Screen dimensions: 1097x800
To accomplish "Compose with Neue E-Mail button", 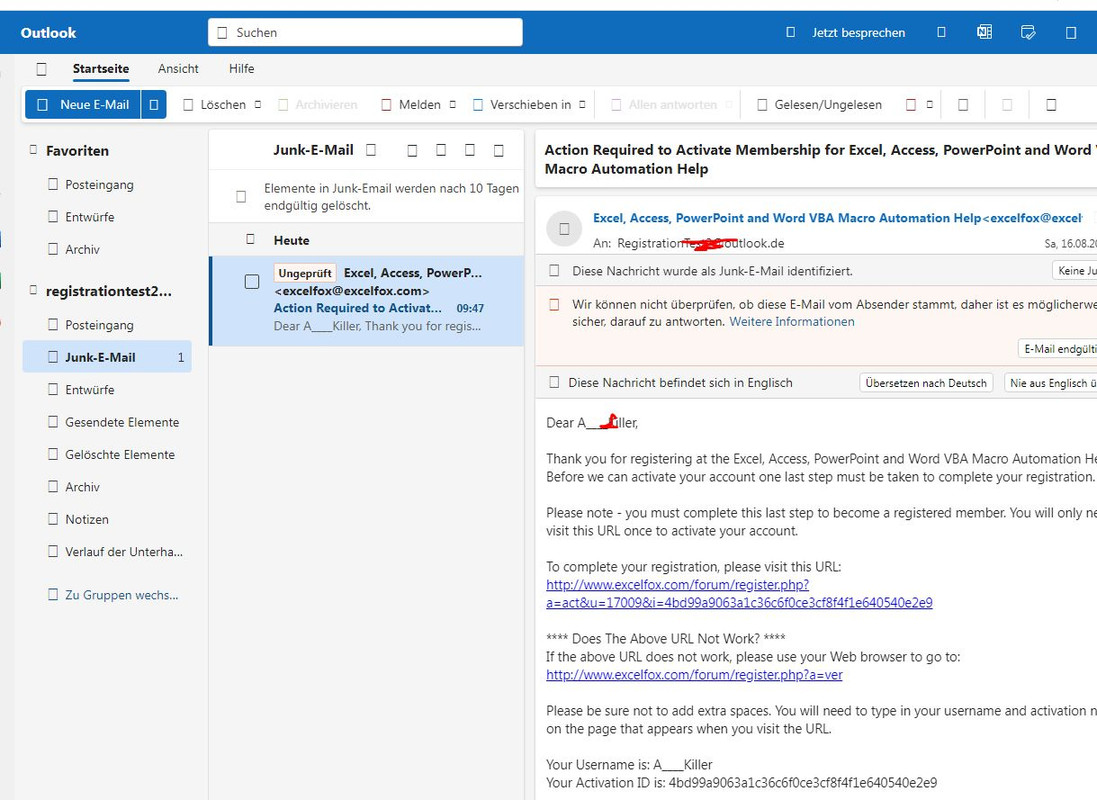I will (x=83, y=104).
